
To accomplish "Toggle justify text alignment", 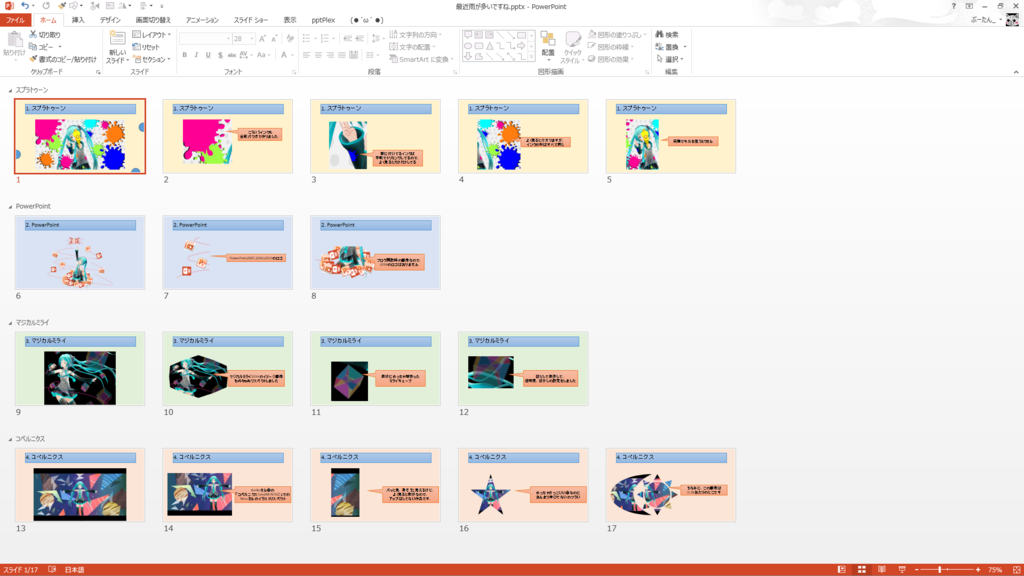I will point(342,56).
